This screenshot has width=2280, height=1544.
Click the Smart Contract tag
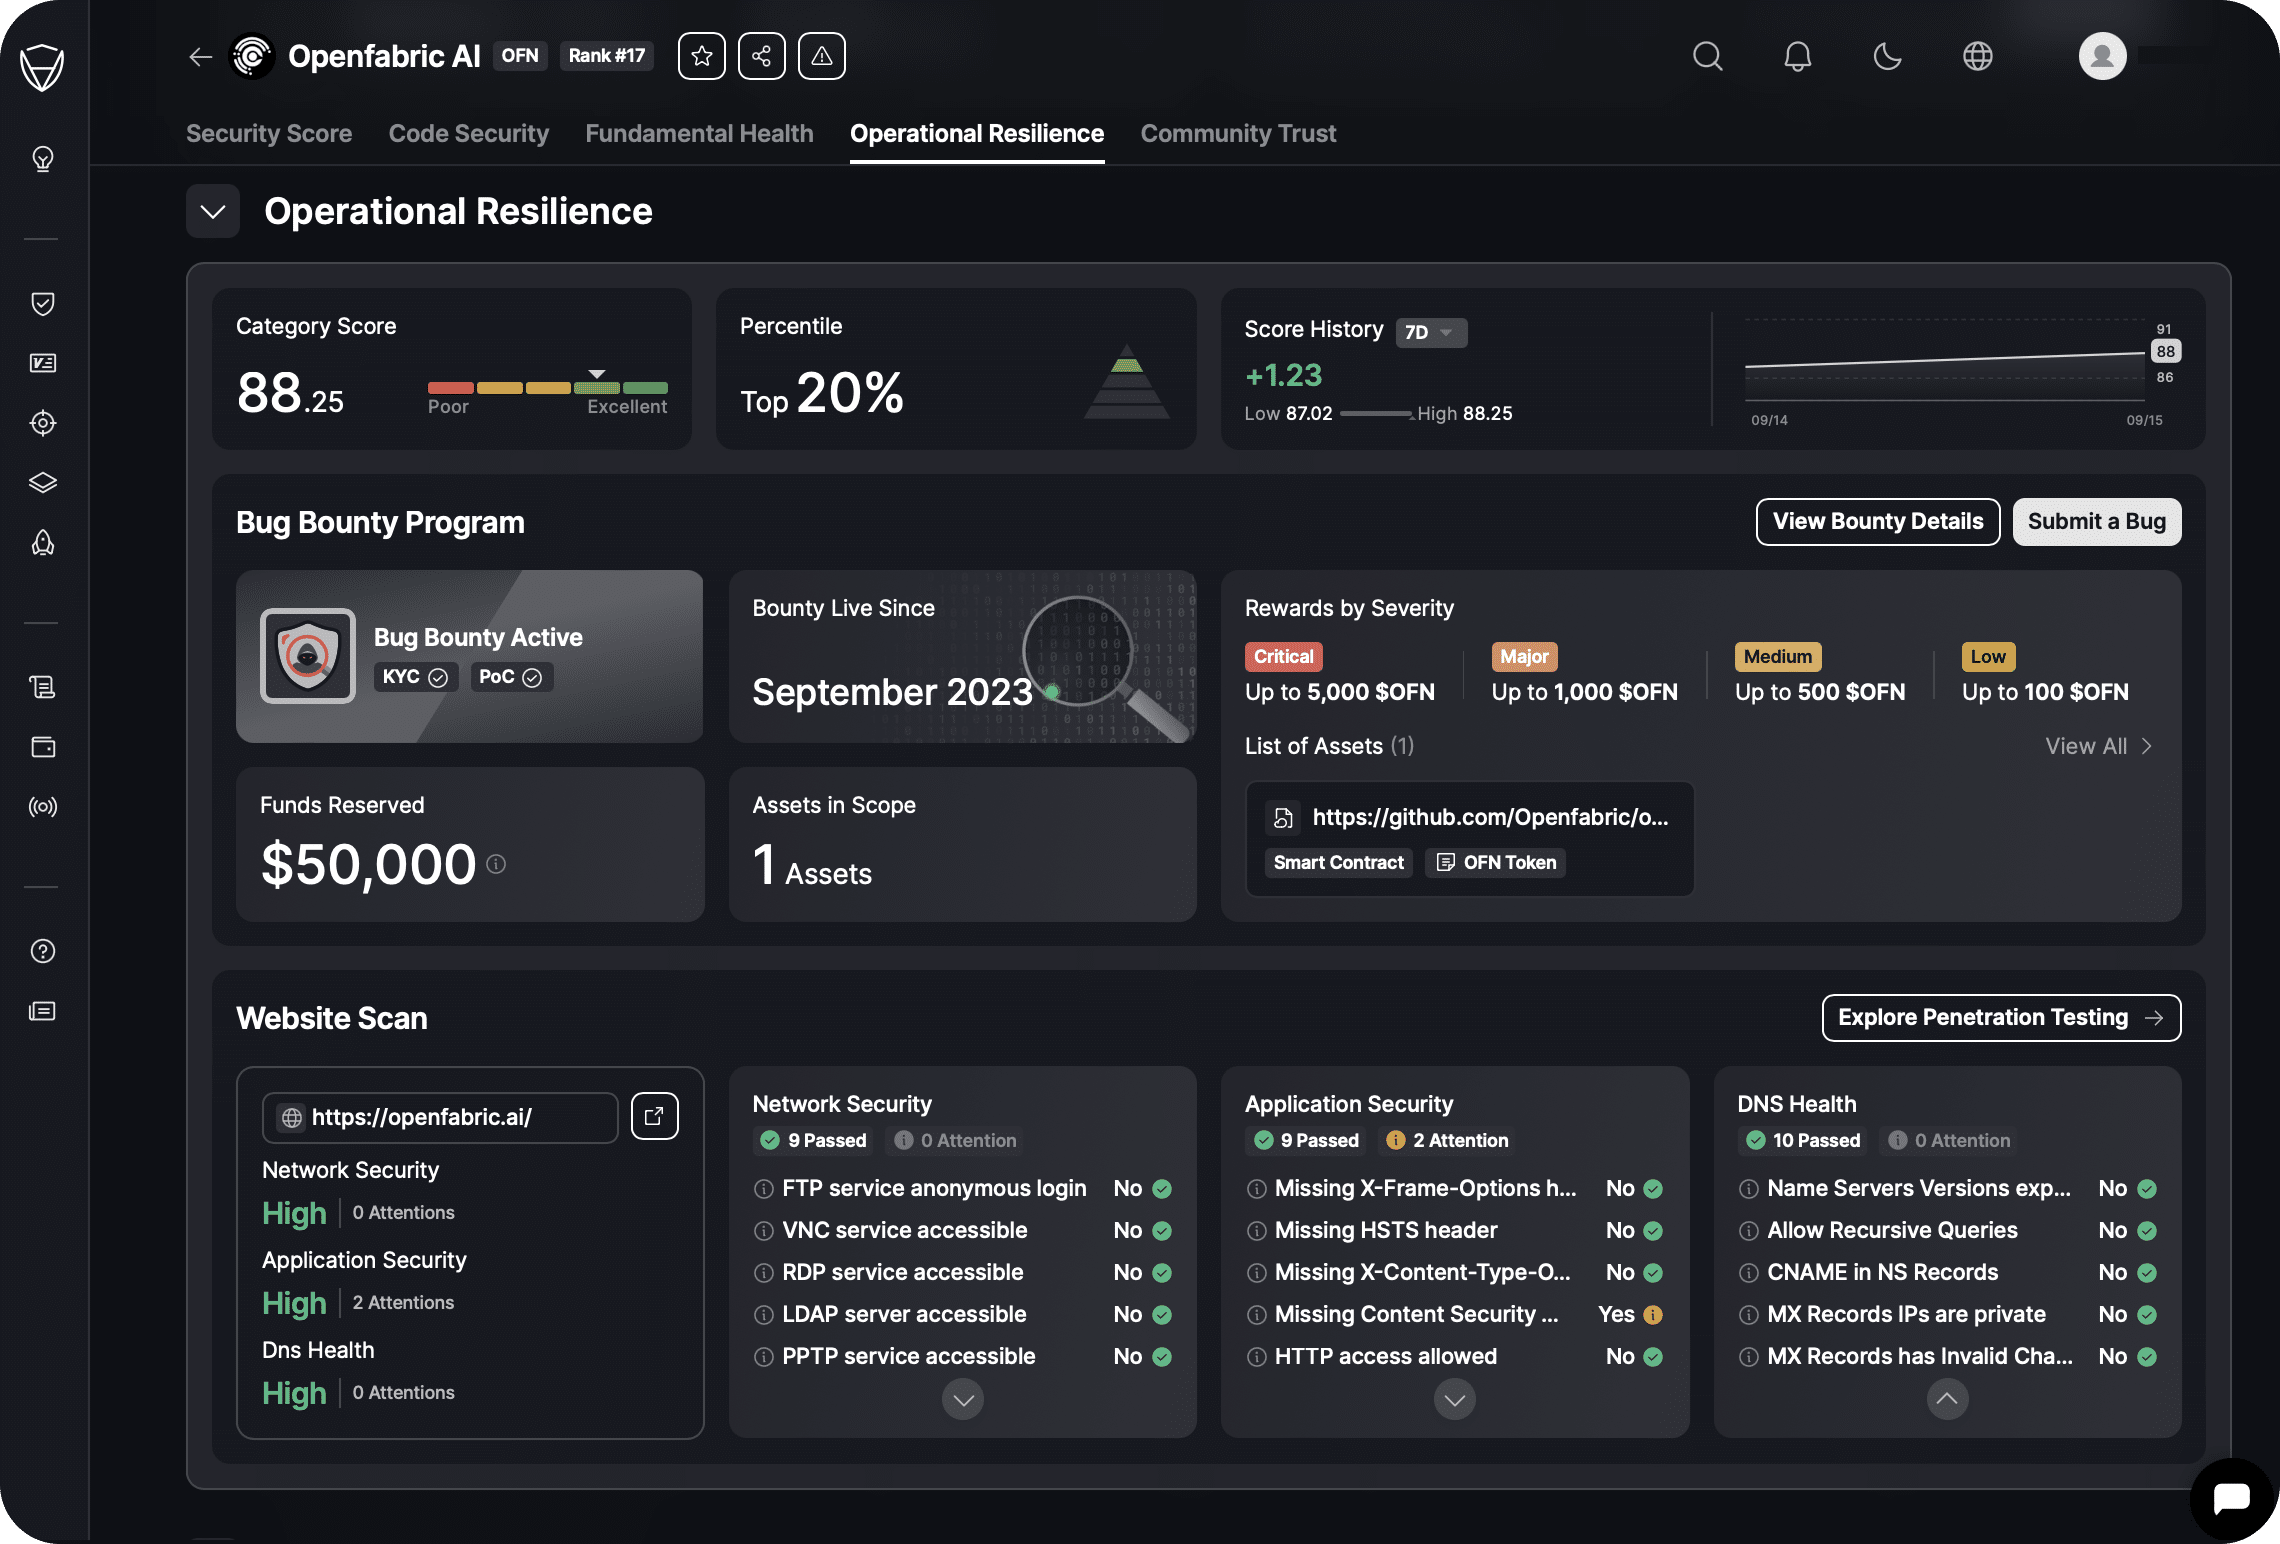click(1339, 863)
